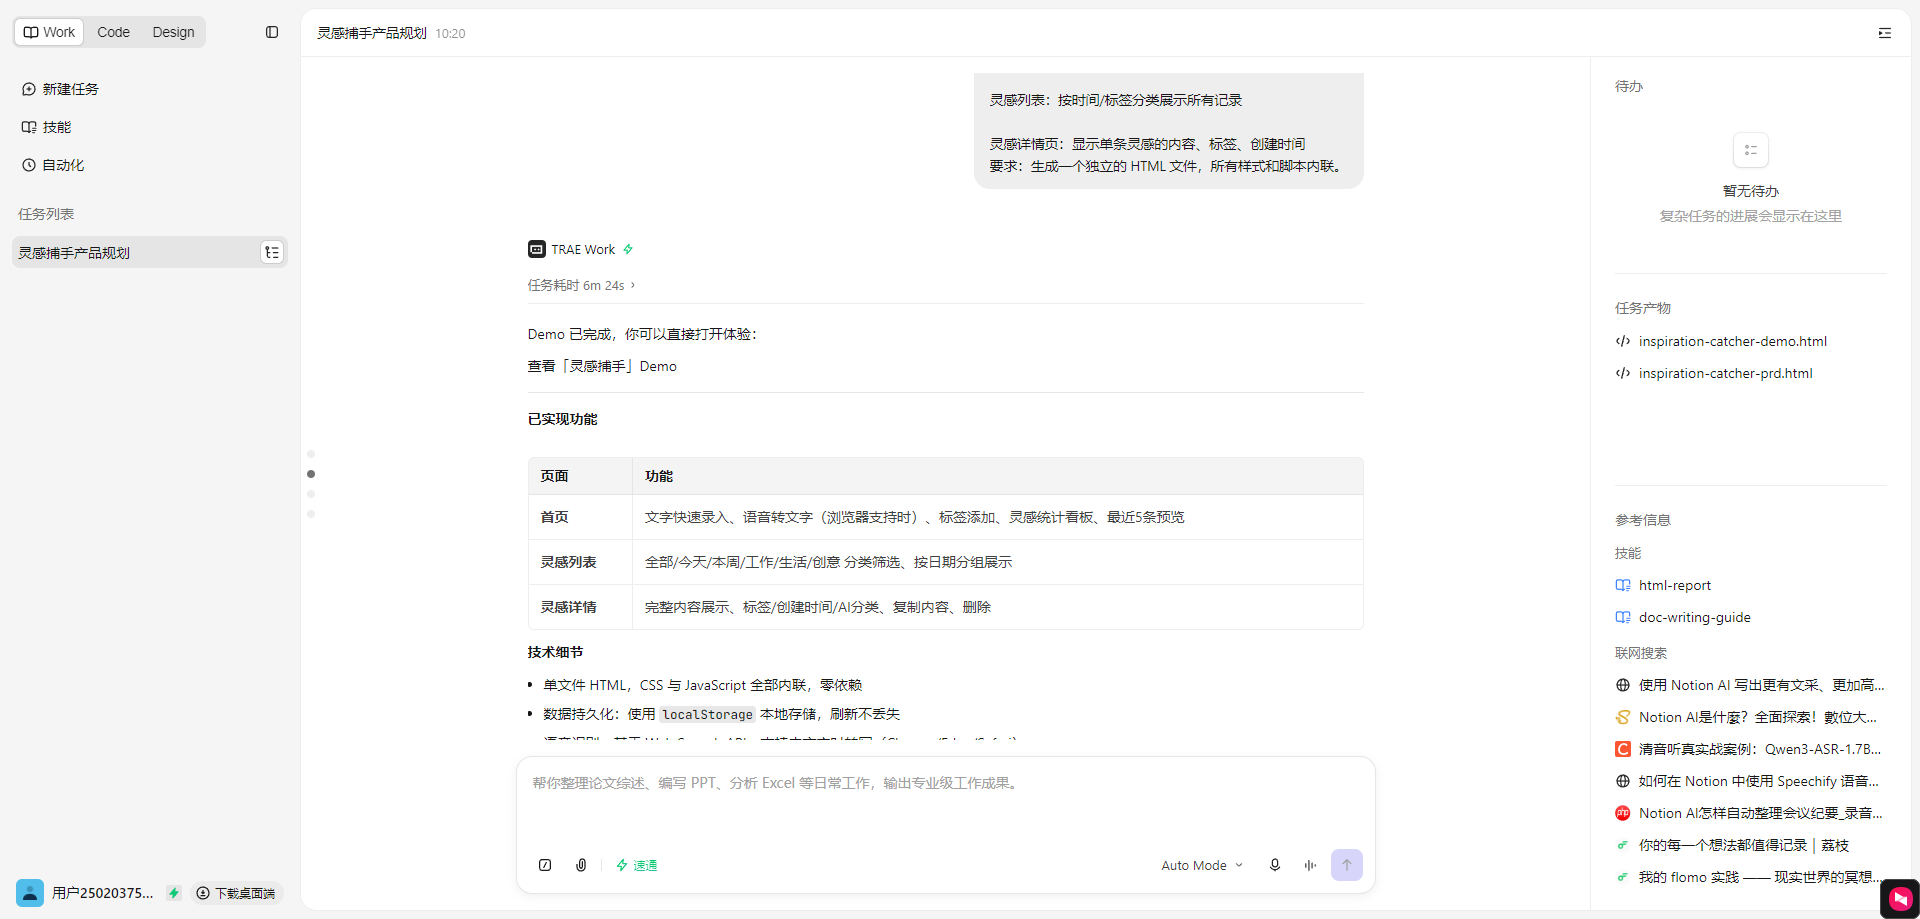Switch to the Design tab
Screen dimensions: 1920x919
(173, 32)
